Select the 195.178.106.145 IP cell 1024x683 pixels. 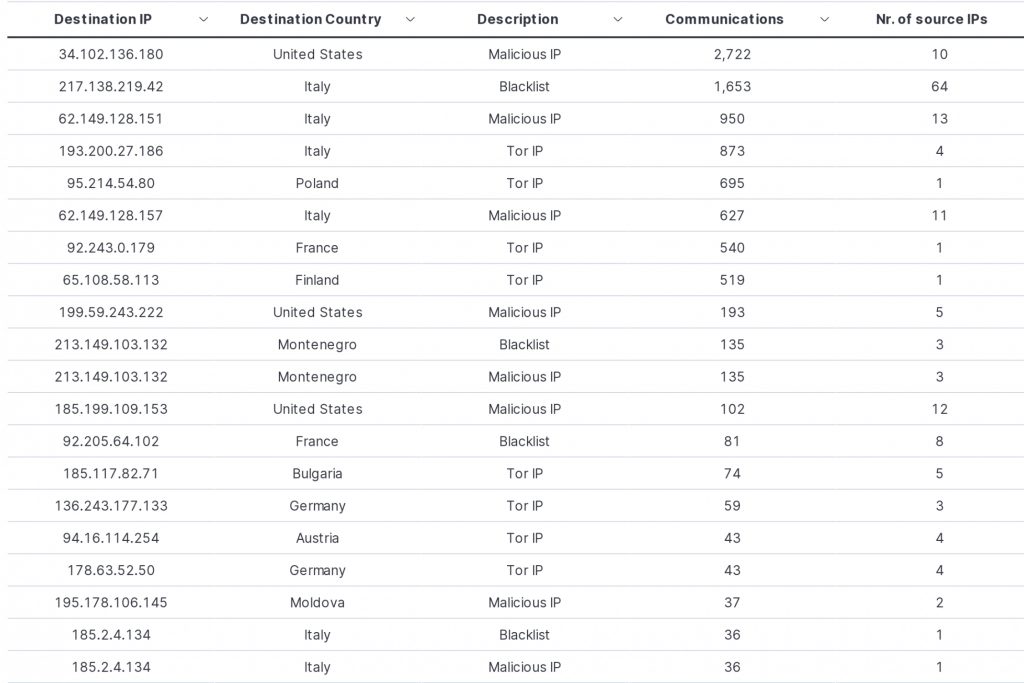pyautogui.click(x=111, y=602)
